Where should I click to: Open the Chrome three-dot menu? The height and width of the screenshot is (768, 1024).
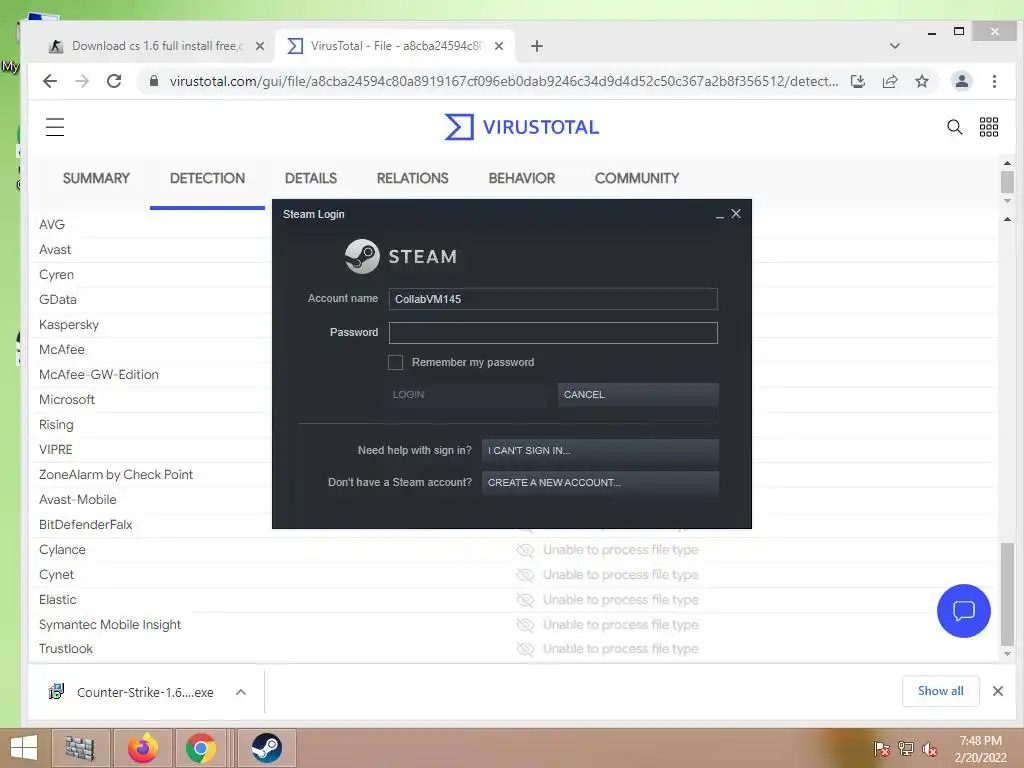tap(994, 81)
